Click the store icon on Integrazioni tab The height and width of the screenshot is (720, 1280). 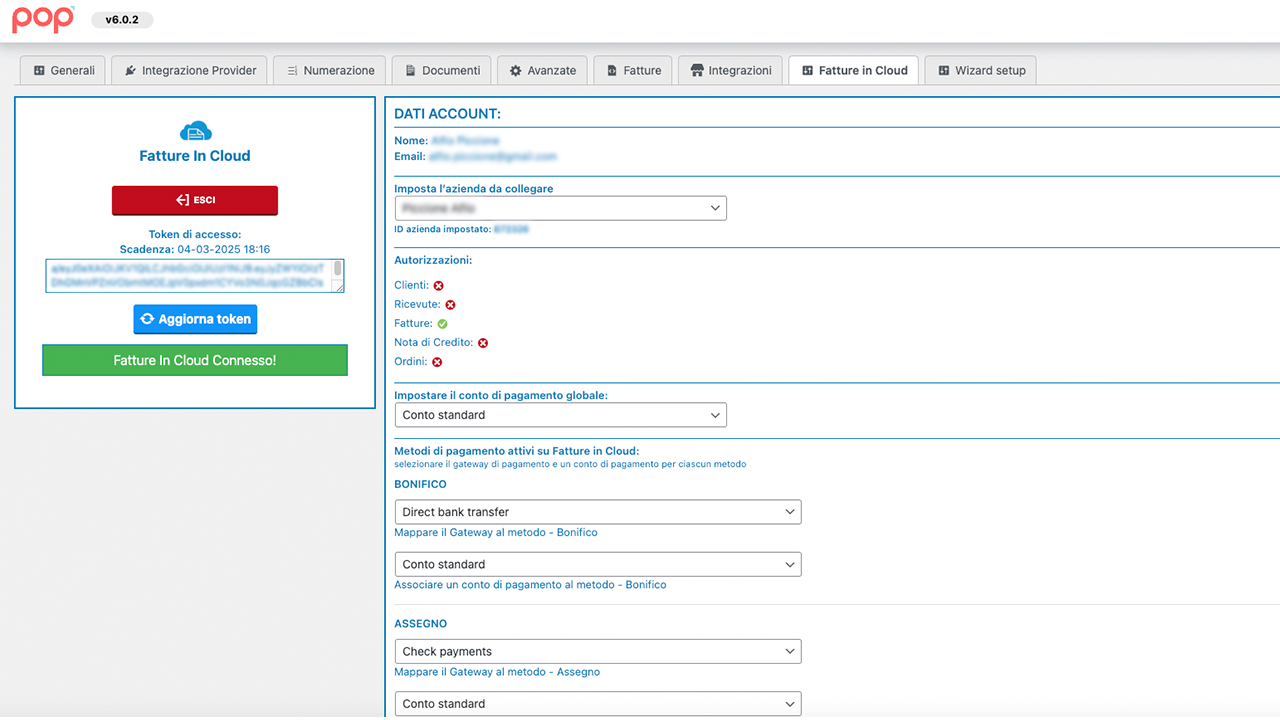point(697,71)
